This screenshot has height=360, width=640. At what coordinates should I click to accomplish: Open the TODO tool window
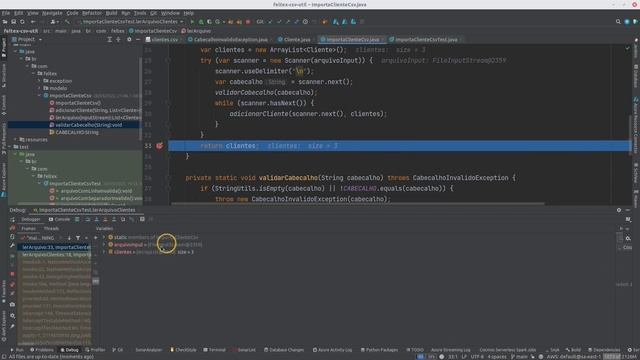point(415,350)
